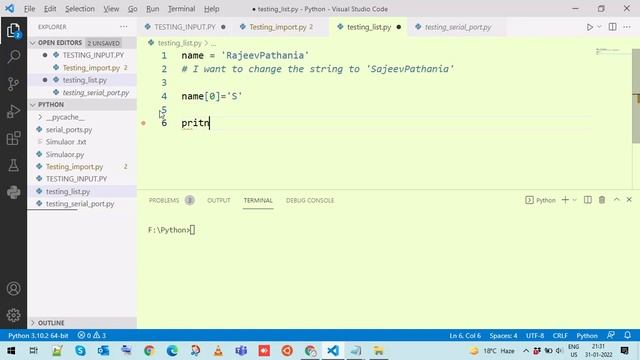Open Explorer Views and More Actions menu
Viewport: 640px width, 360px height.
pyautogui.click(x=124, y=27)
